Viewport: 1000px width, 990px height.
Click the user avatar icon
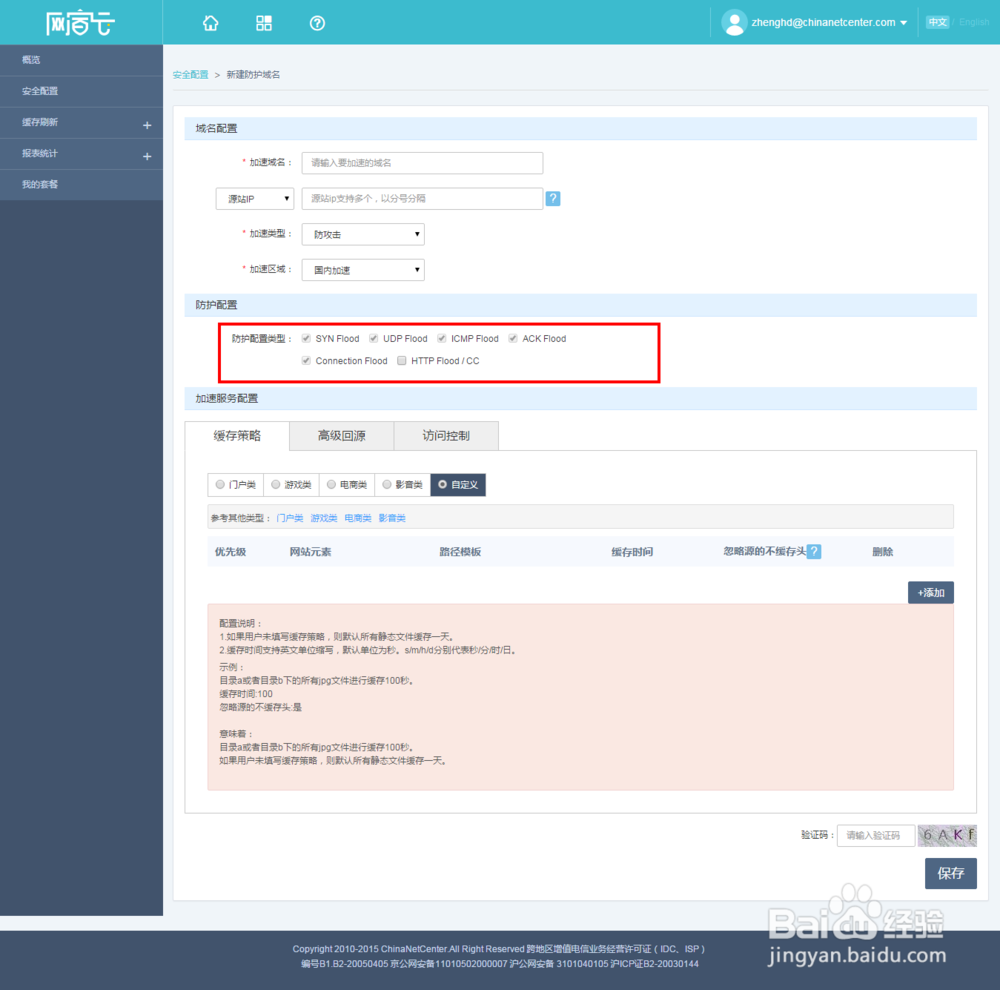[x=734, y=23]
